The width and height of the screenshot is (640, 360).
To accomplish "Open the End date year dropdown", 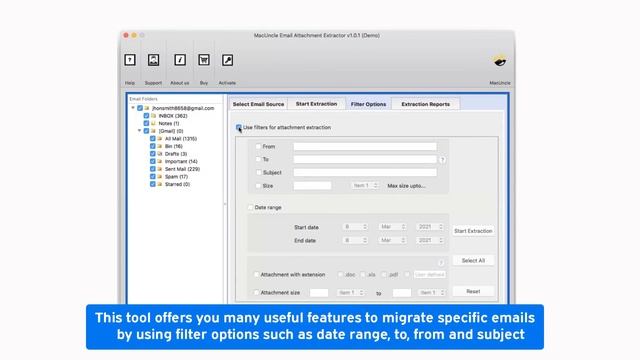I will click(430, 240).
